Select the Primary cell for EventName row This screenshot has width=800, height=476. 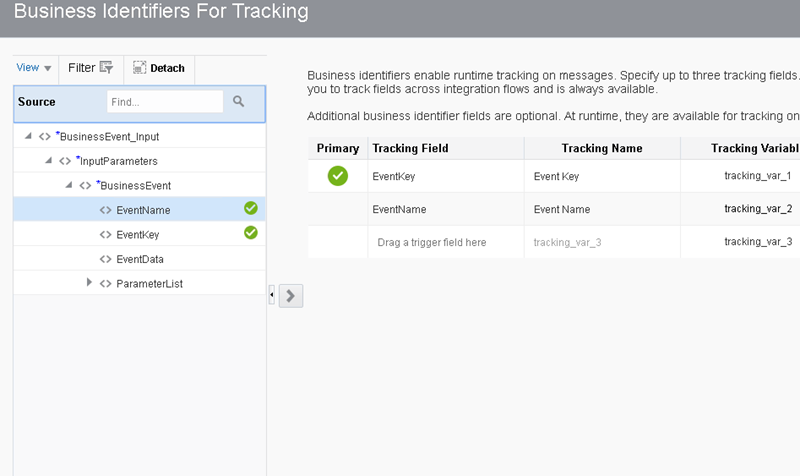tap(338, 209)
